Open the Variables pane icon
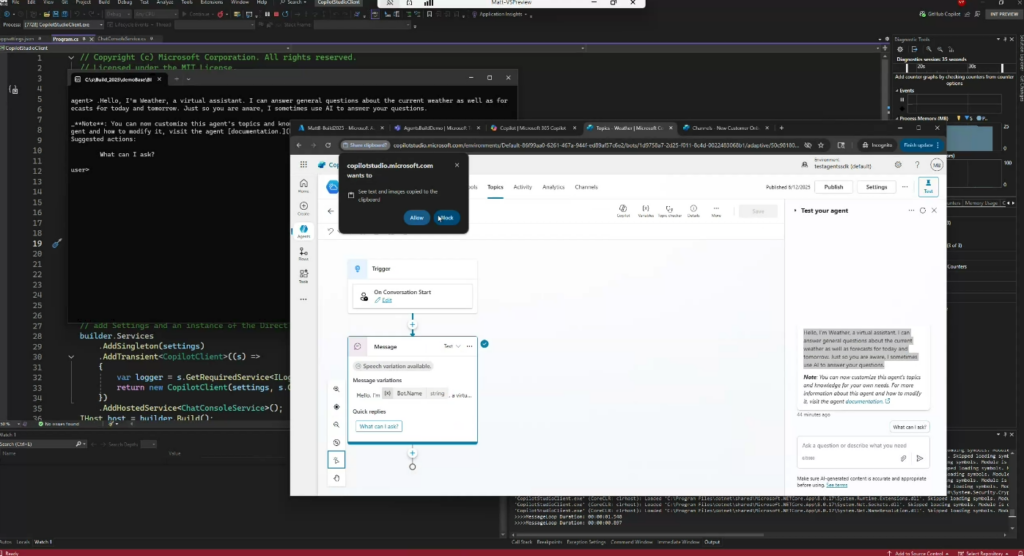This screenshot has width=1024, height=556. (x=645, y=211)
